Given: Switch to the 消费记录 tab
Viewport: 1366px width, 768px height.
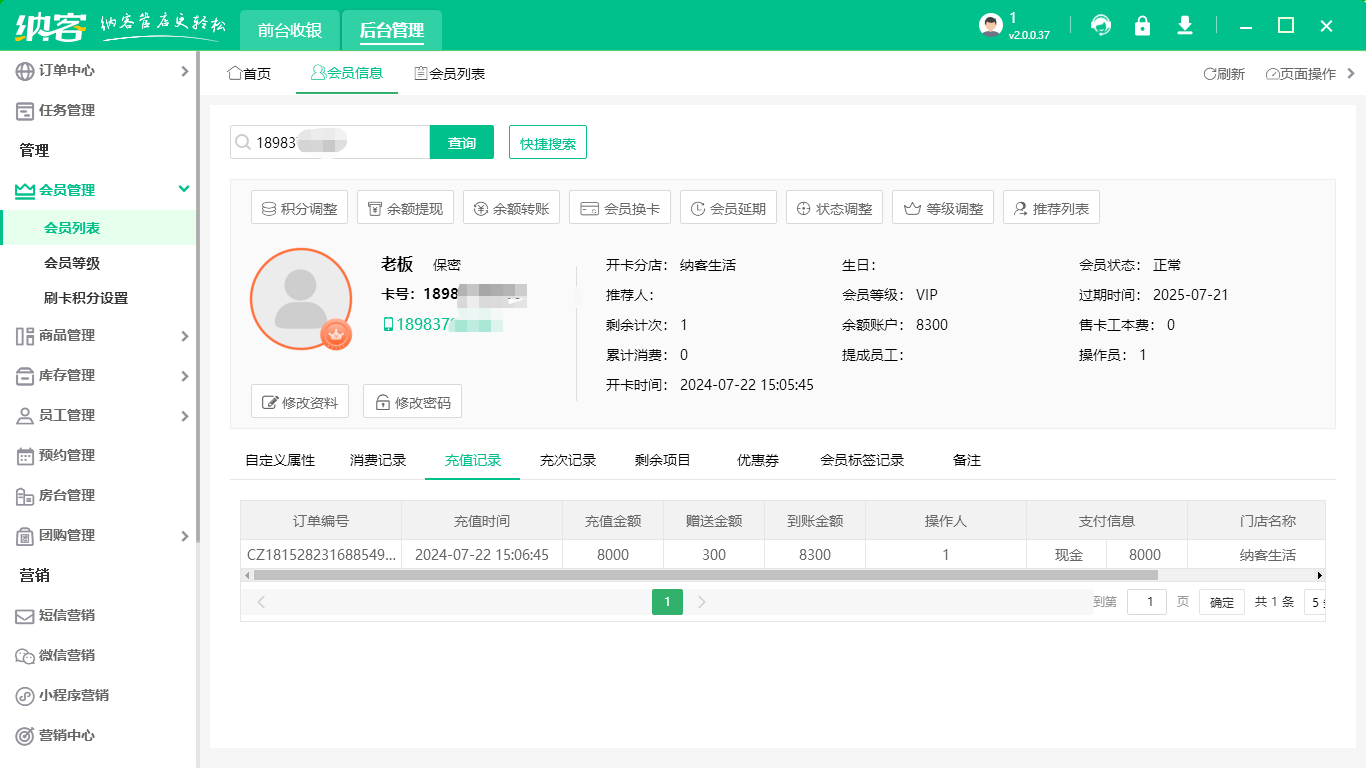Looking at the screenshot, I should 381,460.
